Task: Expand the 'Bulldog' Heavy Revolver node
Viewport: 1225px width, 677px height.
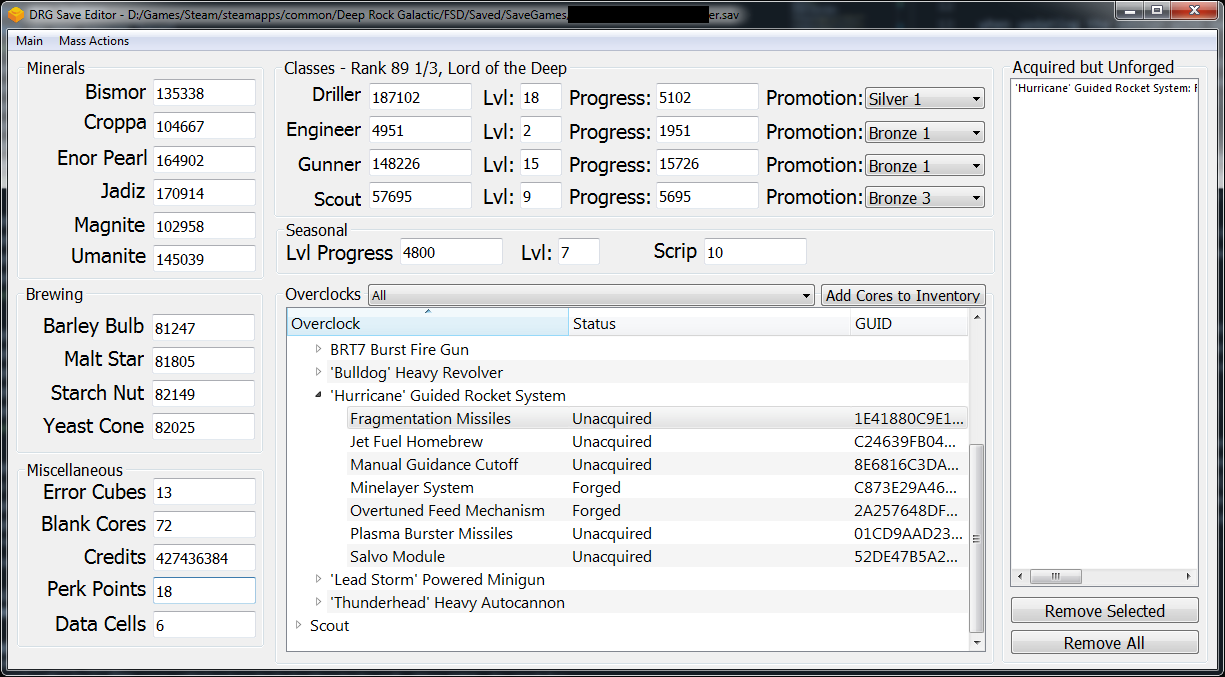Action: [319, 372]
